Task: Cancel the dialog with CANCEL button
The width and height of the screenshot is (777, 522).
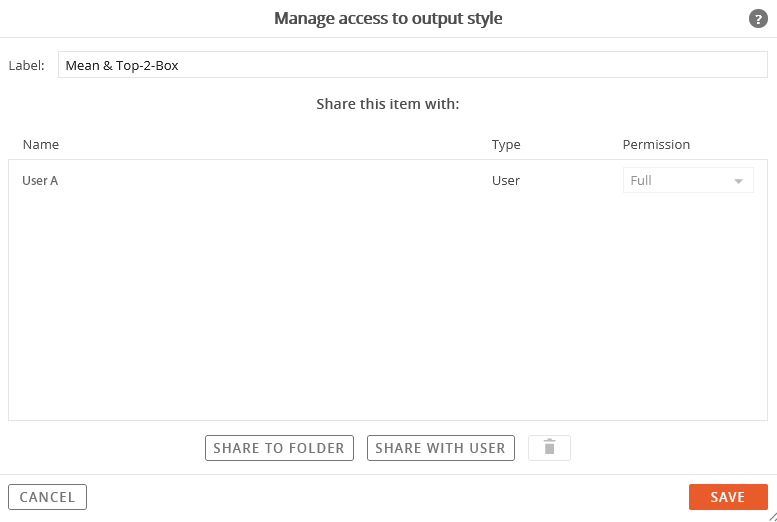Action: pos(48,497)
